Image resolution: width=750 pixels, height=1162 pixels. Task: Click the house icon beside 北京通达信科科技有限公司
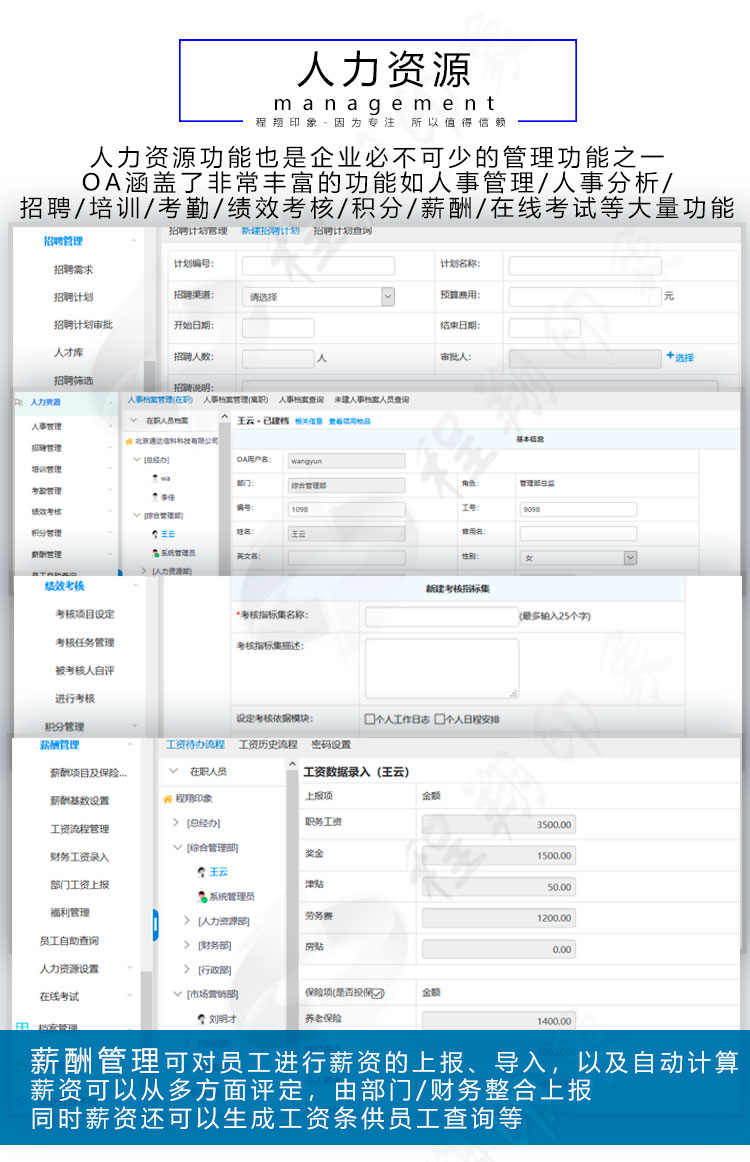tap(130, 441)
